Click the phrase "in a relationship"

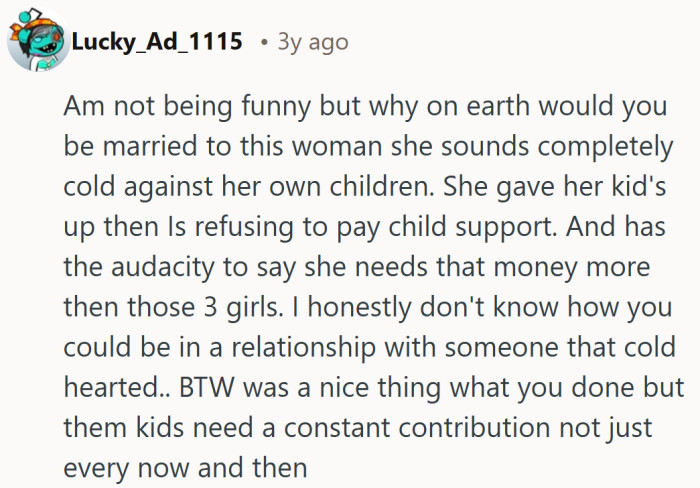point(260,347)
